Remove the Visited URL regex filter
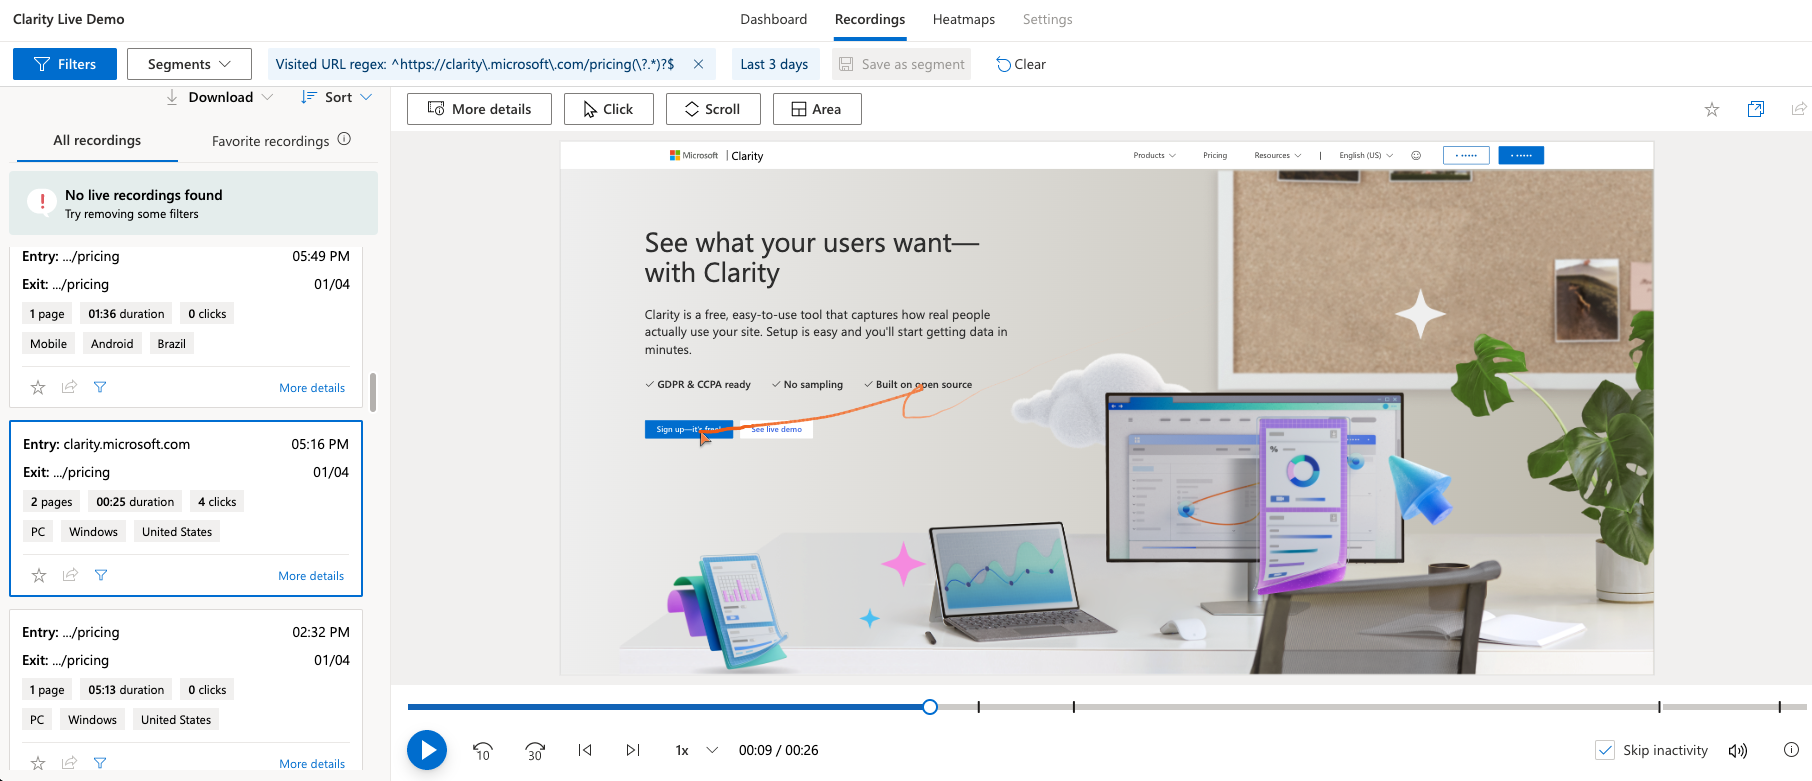 pyautogui.click(x=698, y=64)
